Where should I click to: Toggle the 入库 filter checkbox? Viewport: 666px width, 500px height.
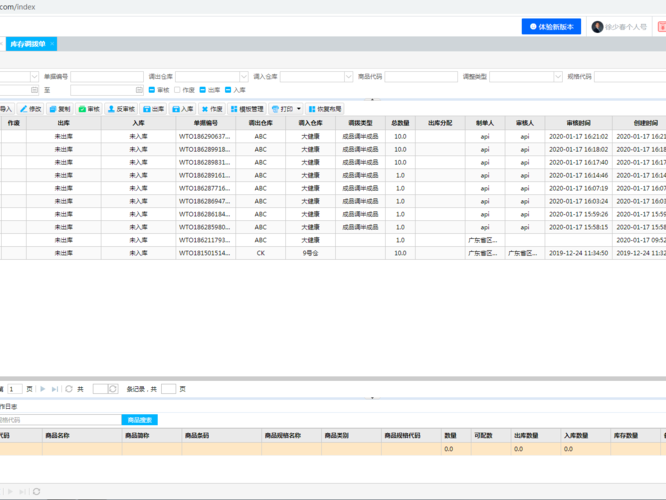[228, 90]
